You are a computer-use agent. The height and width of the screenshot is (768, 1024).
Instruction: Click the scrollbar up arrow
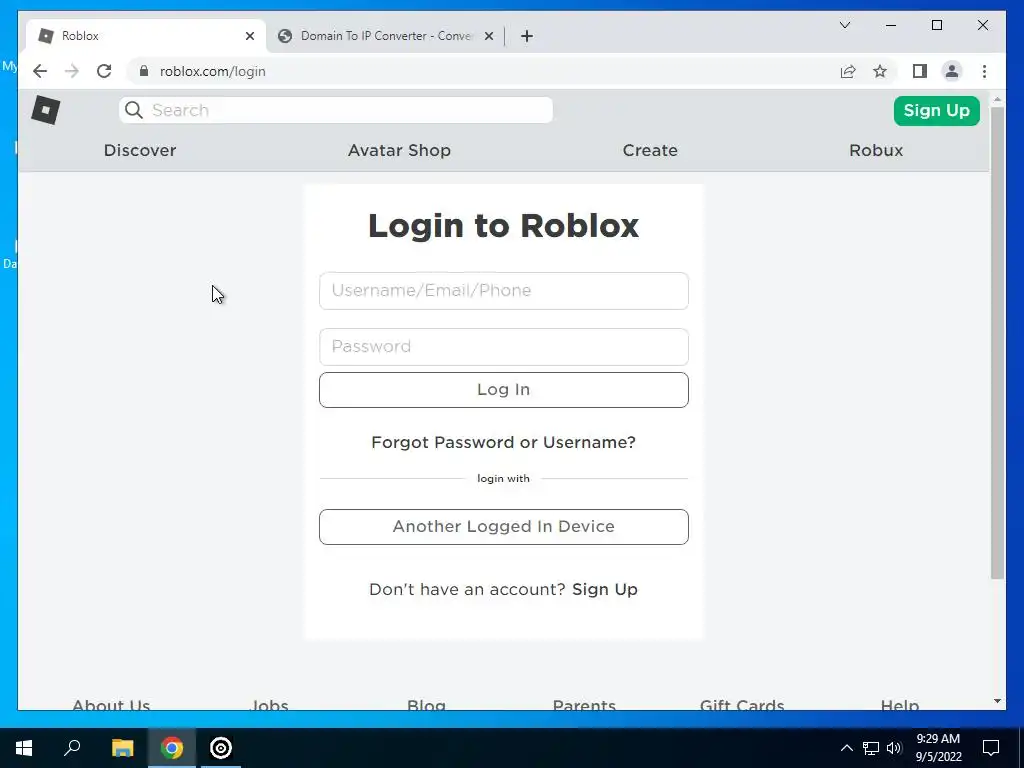point(997,99)
